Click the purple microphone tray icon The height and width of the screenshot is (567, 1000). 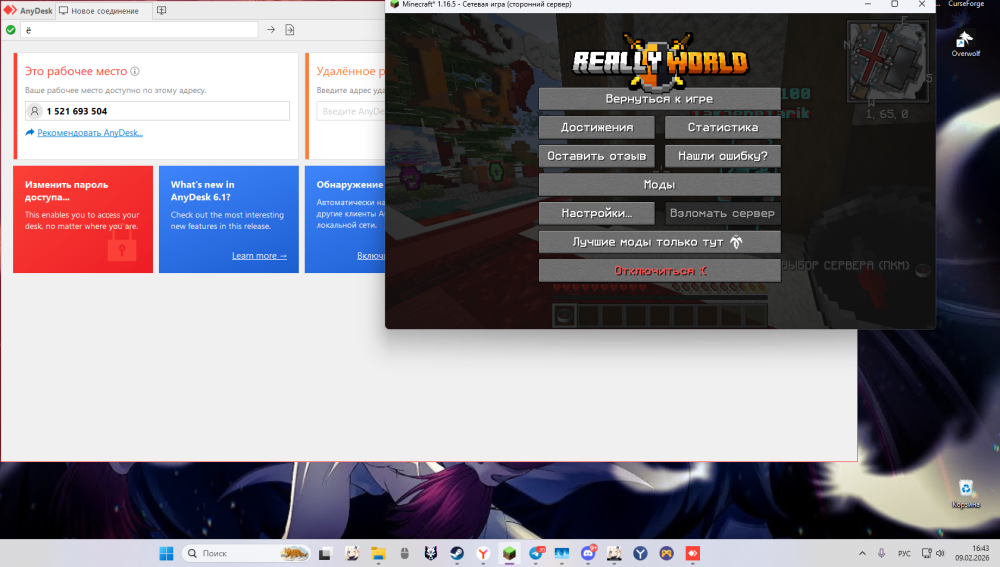click(881, 554)
